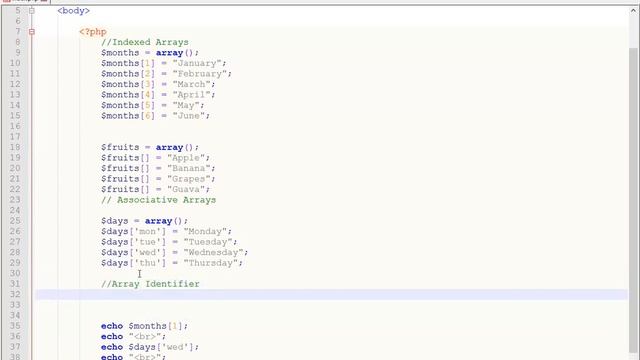Viewport: 640px width, 360px height.
Task: Click the $days = array(); line
Action: [144, 221]
